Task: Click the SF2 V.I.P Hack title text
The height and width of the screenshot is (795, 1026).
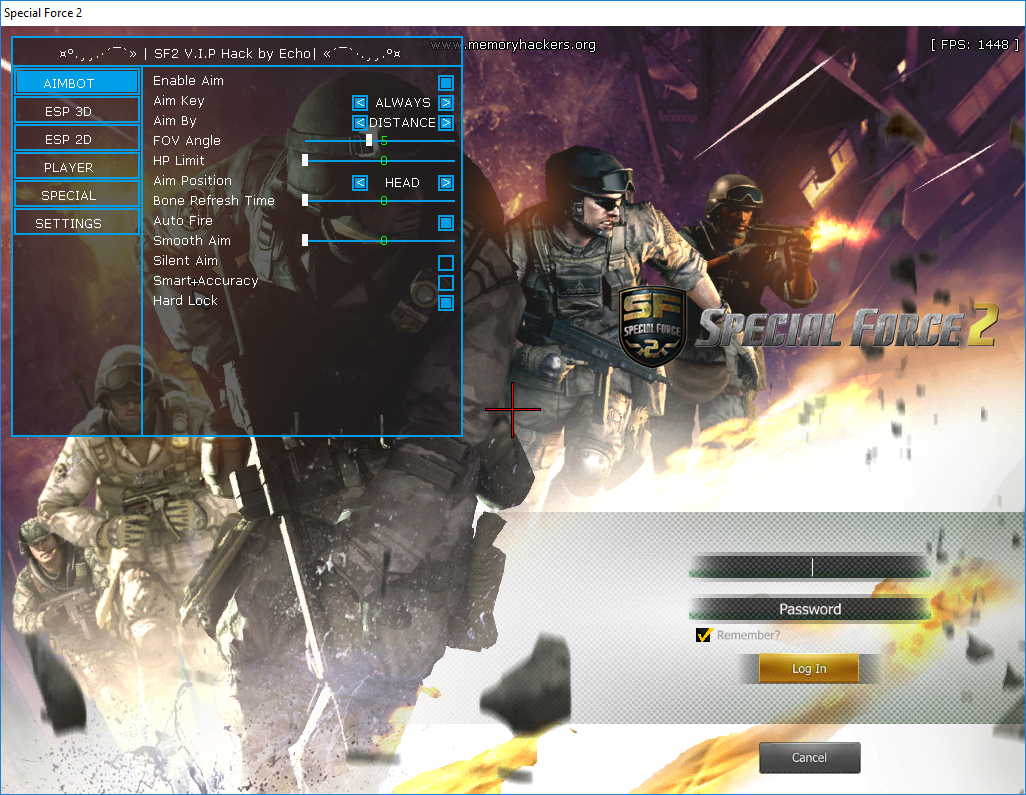Action: (x=232, y=53)
